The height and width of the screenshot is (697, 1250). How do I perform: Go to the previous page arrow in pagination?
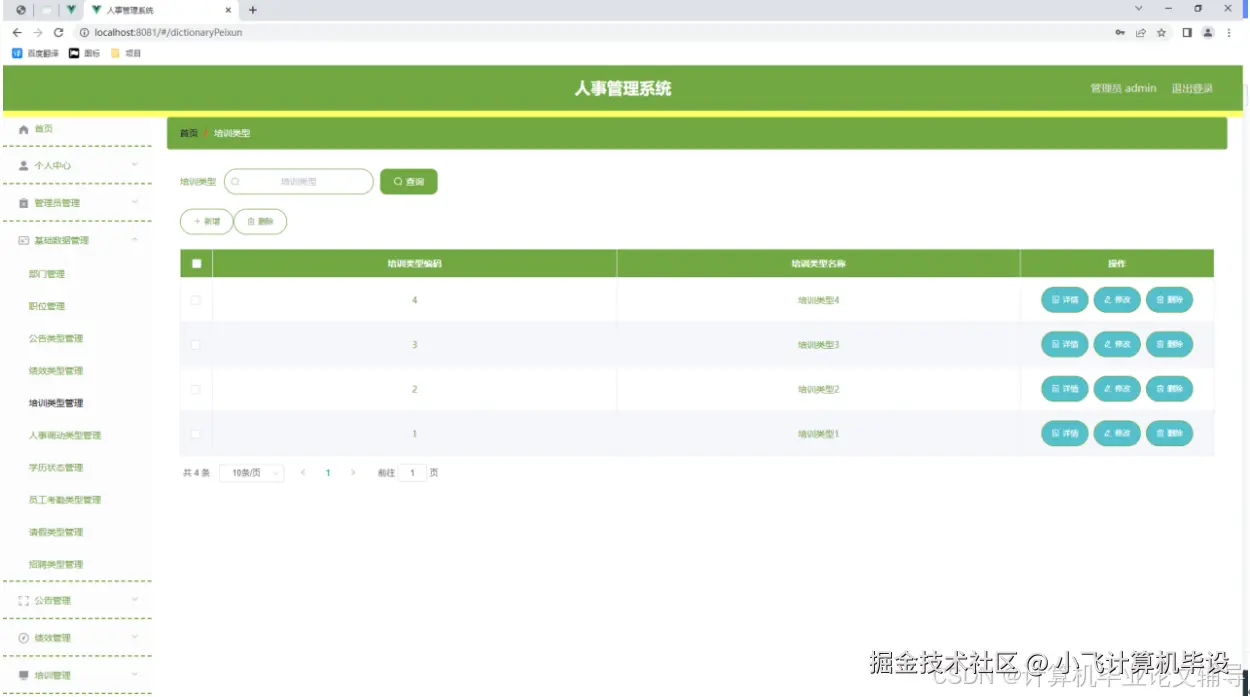pyautogui.click(x=303, y=473)
